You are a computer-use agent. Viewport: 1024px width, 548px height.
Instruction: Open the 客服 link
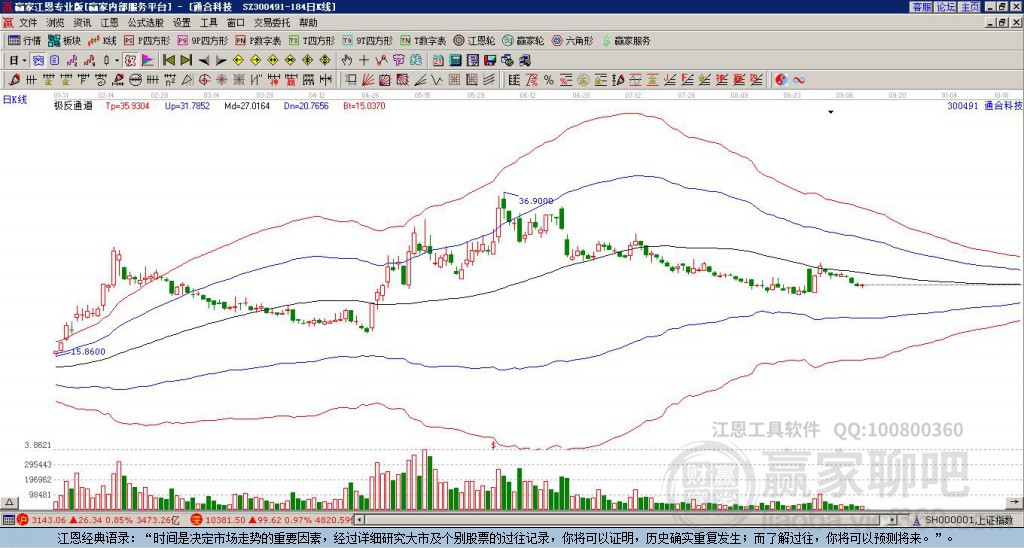coord(921,7)
